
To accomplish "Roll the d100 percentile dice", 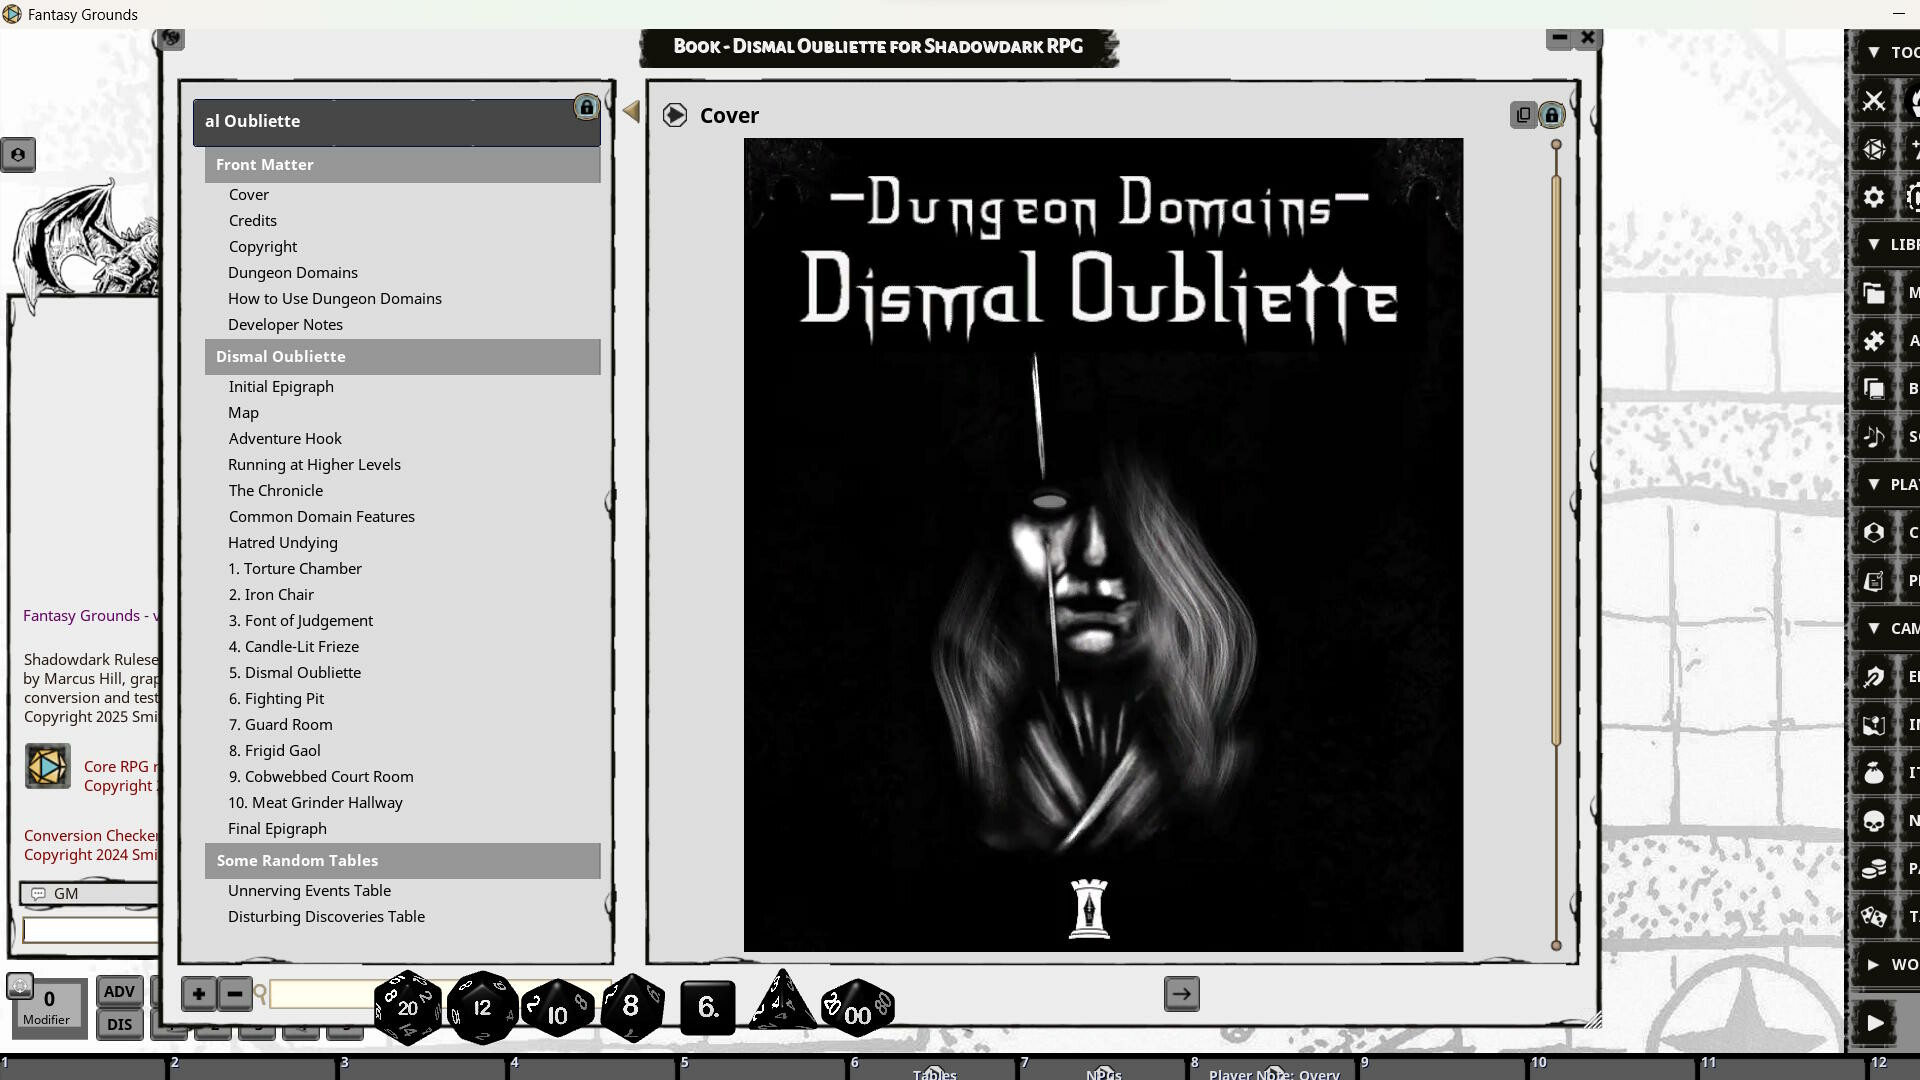I will (x=857, y=1008).
